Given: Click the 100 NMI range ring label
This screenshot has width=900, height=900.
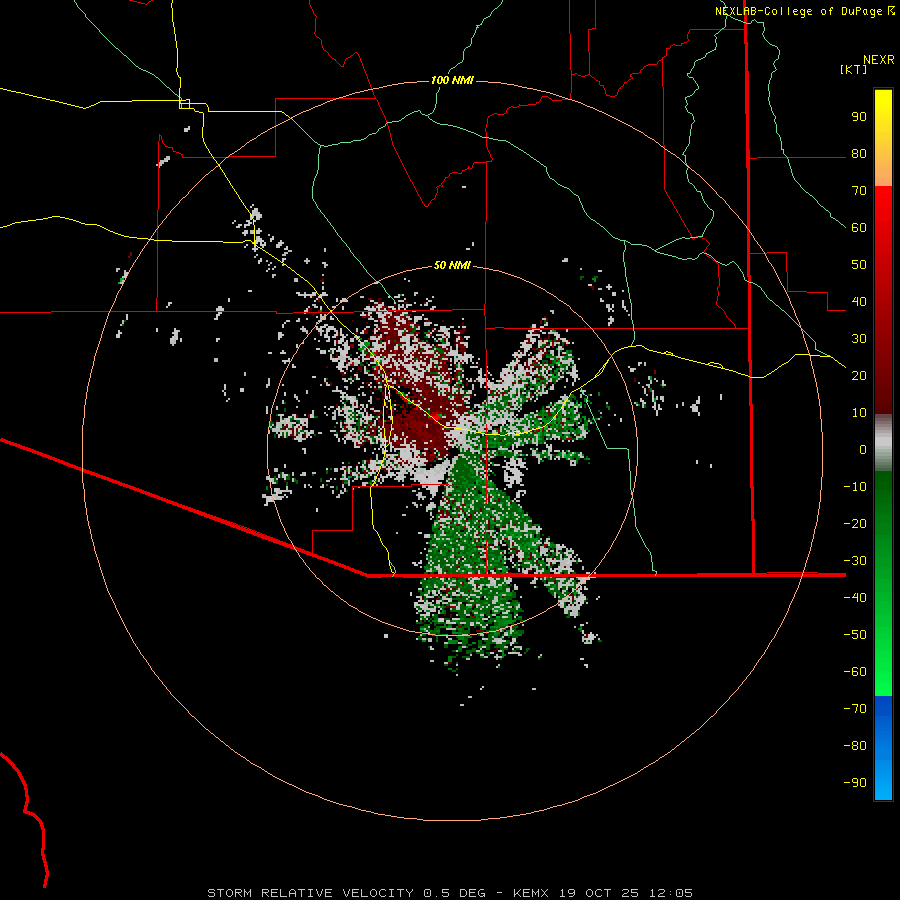Looking at the screenshot, I should point(452,80).
